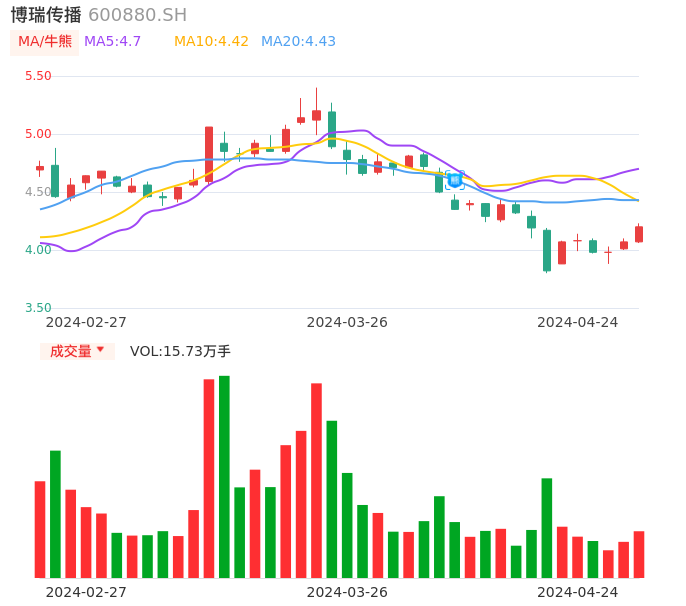Select the leftmost red volume bar
The width and height of the screenshot is (686, 606).
coord(40,529)
